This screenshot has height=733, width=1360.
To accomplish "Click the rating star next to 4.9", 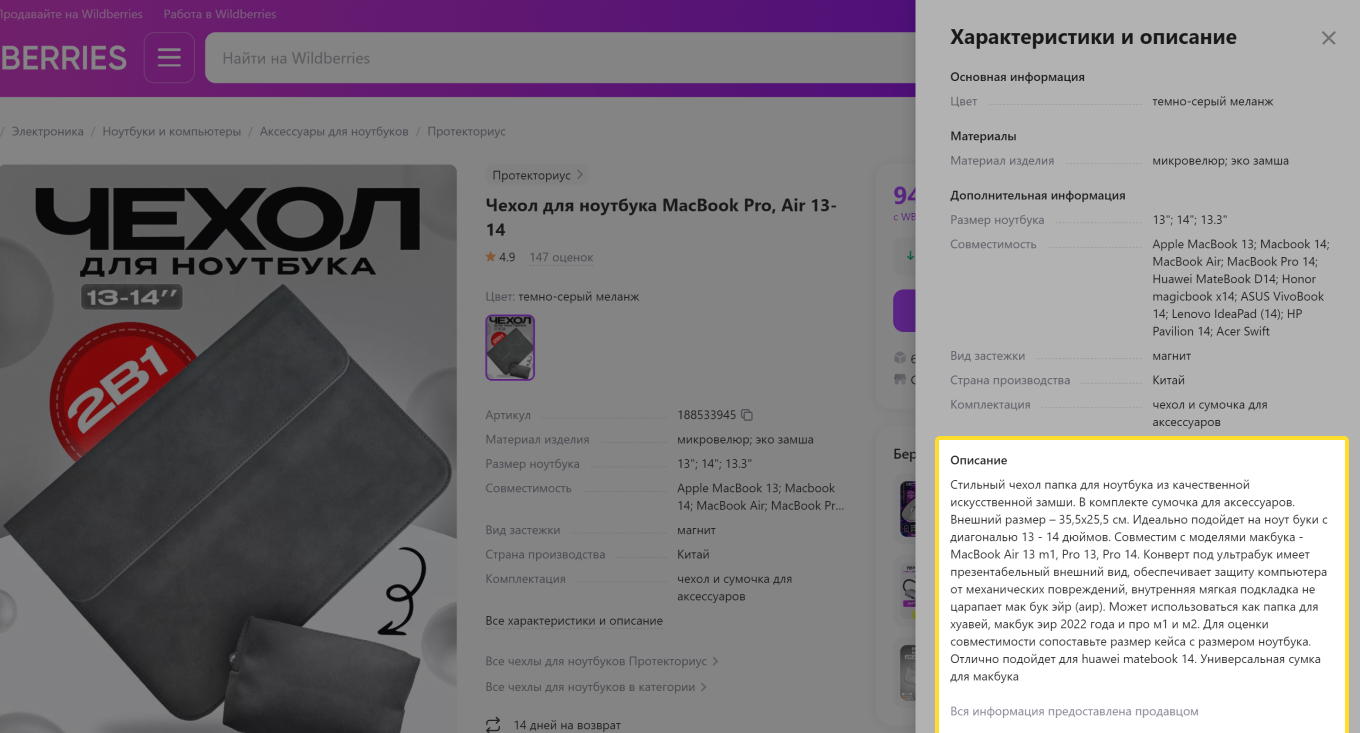I will coord(491,257).
